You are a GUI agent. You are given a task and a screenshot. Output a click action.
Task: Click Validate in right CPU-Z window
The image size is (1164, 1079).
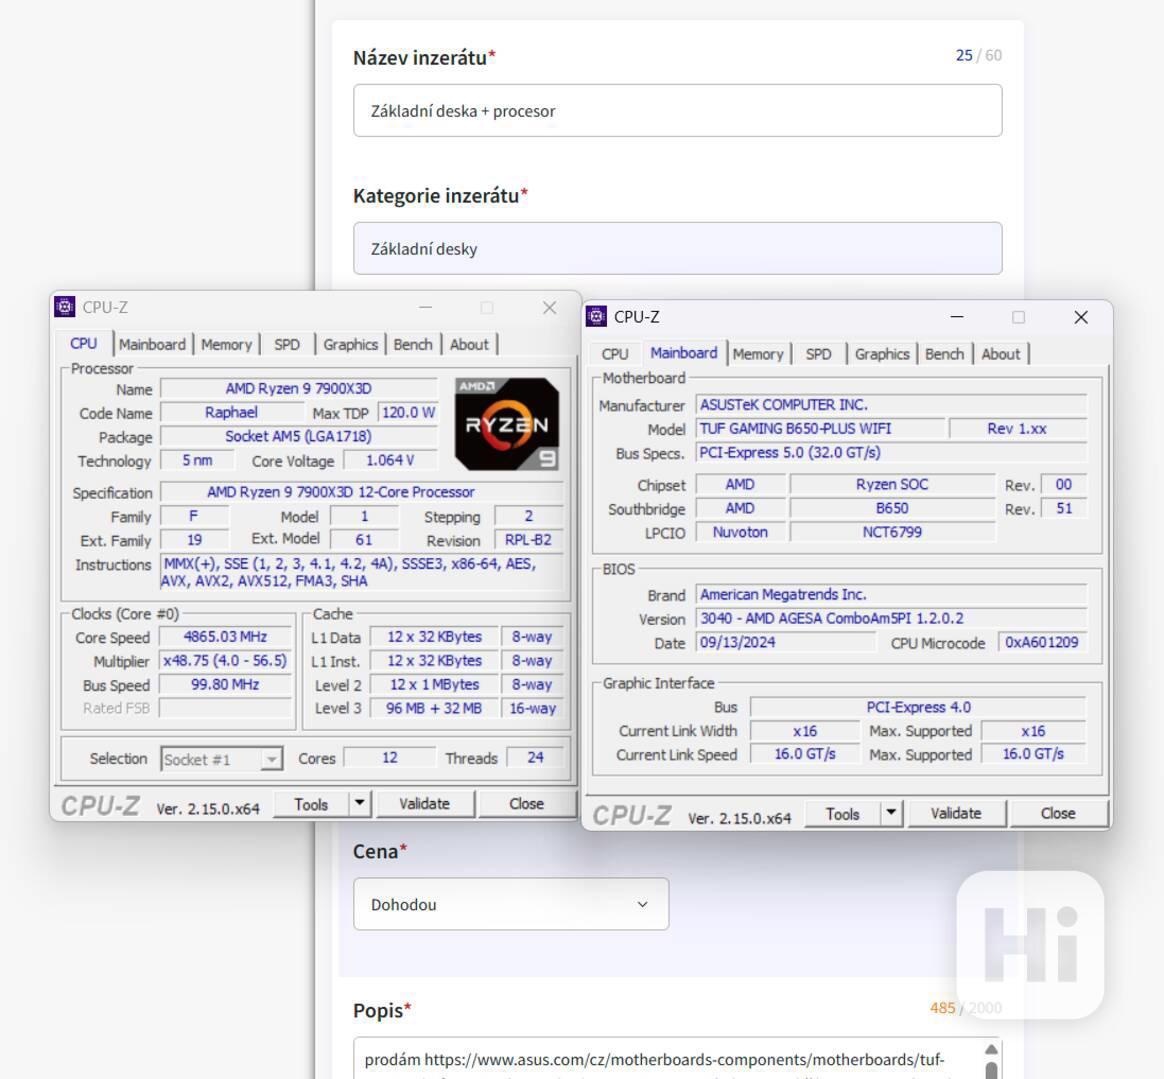956,814
